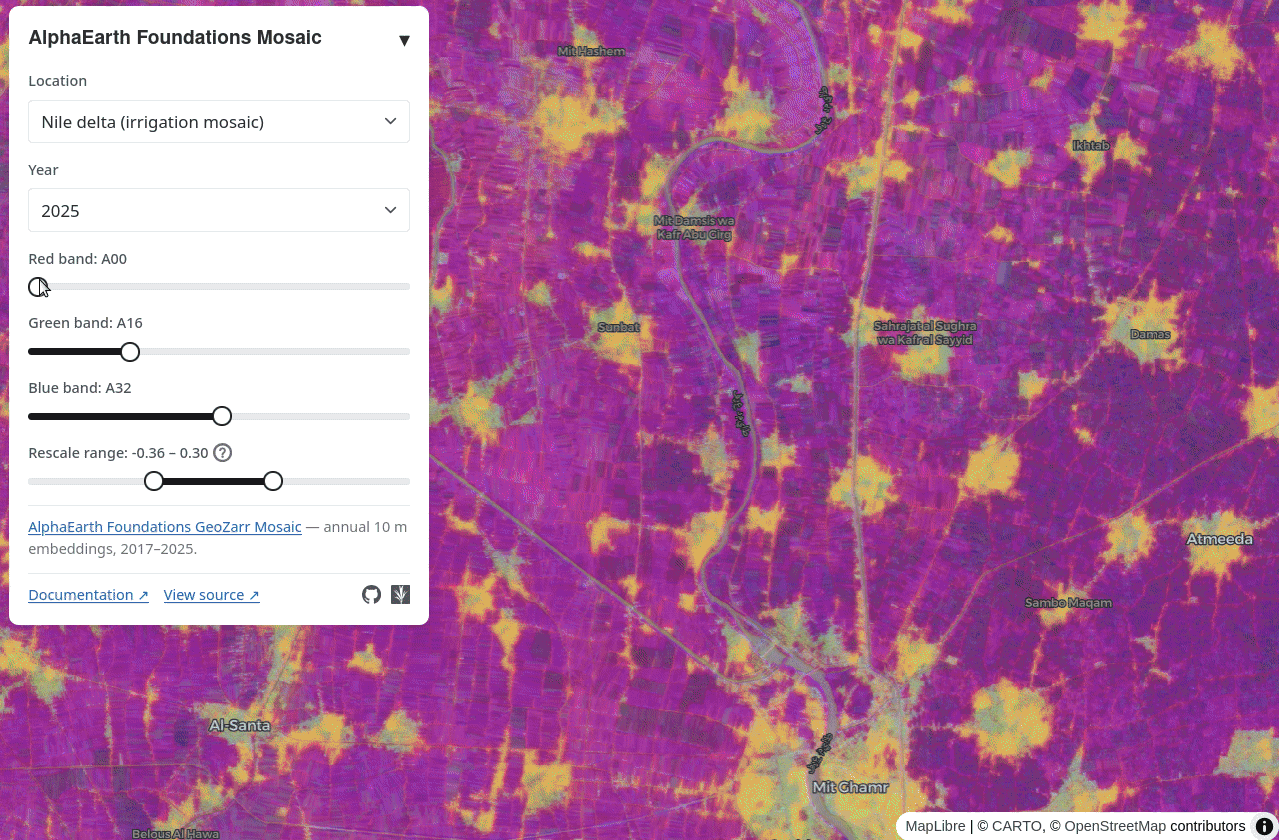Click the Green band A16 slider handle

(x=130, y=352)
